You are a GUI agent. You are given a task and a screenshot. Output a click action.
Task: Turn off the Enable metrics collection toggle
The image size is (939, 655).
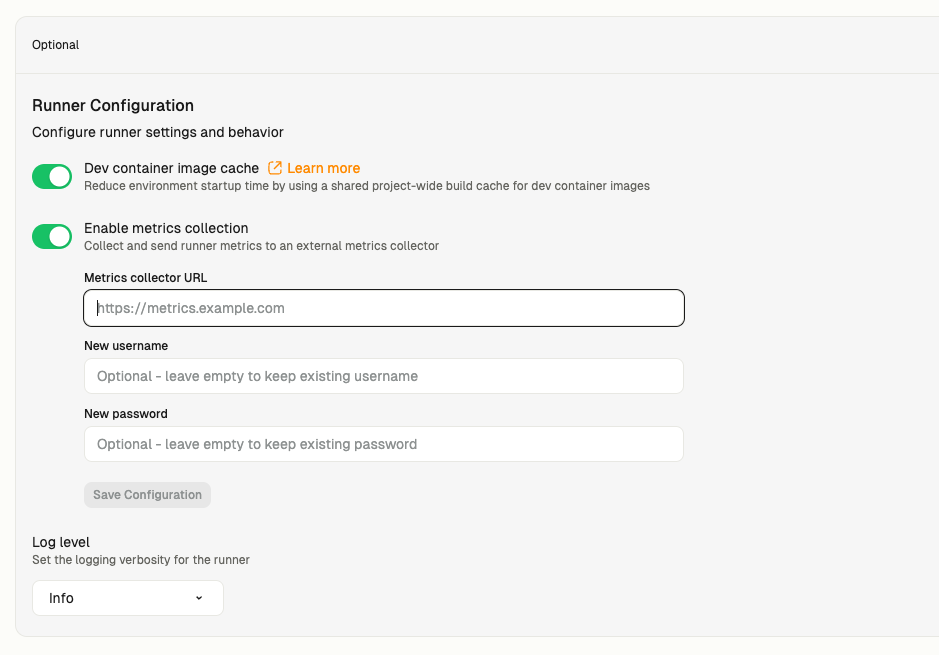(x=52, y=236)
